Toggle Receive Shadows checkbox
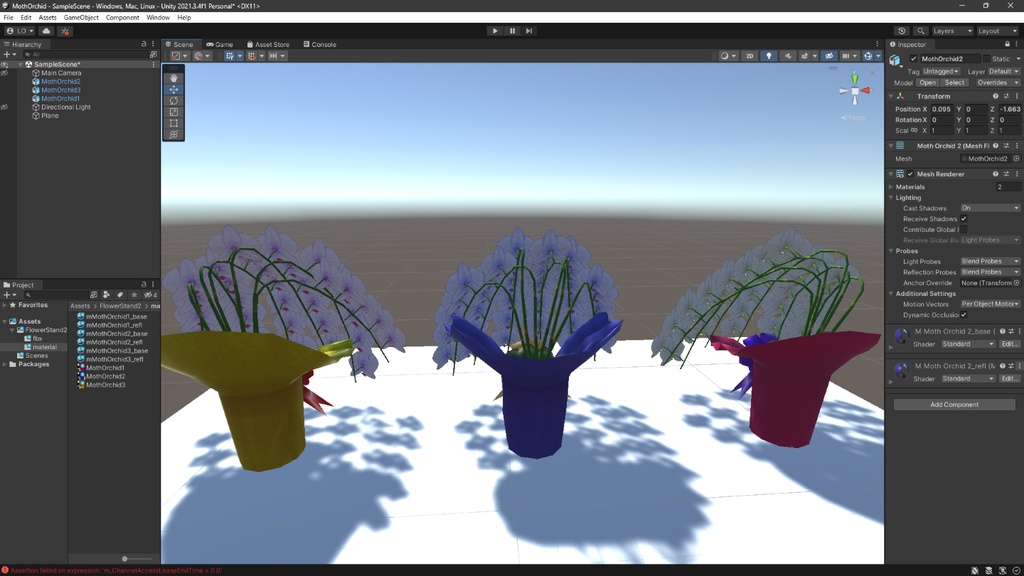 pos(963,219)
